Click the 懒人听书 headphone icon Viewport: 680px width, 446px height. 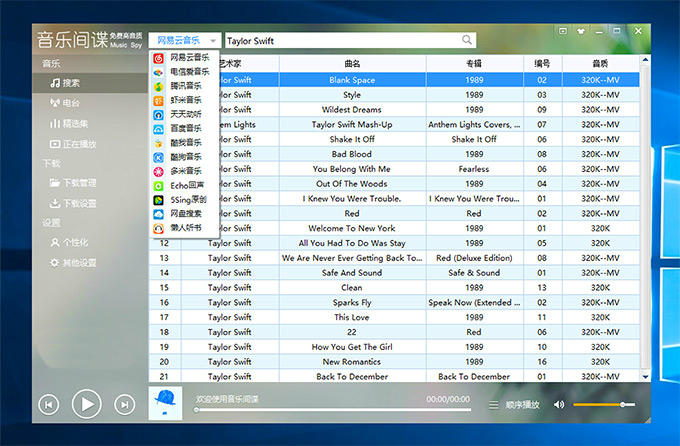tap(159, 228)
